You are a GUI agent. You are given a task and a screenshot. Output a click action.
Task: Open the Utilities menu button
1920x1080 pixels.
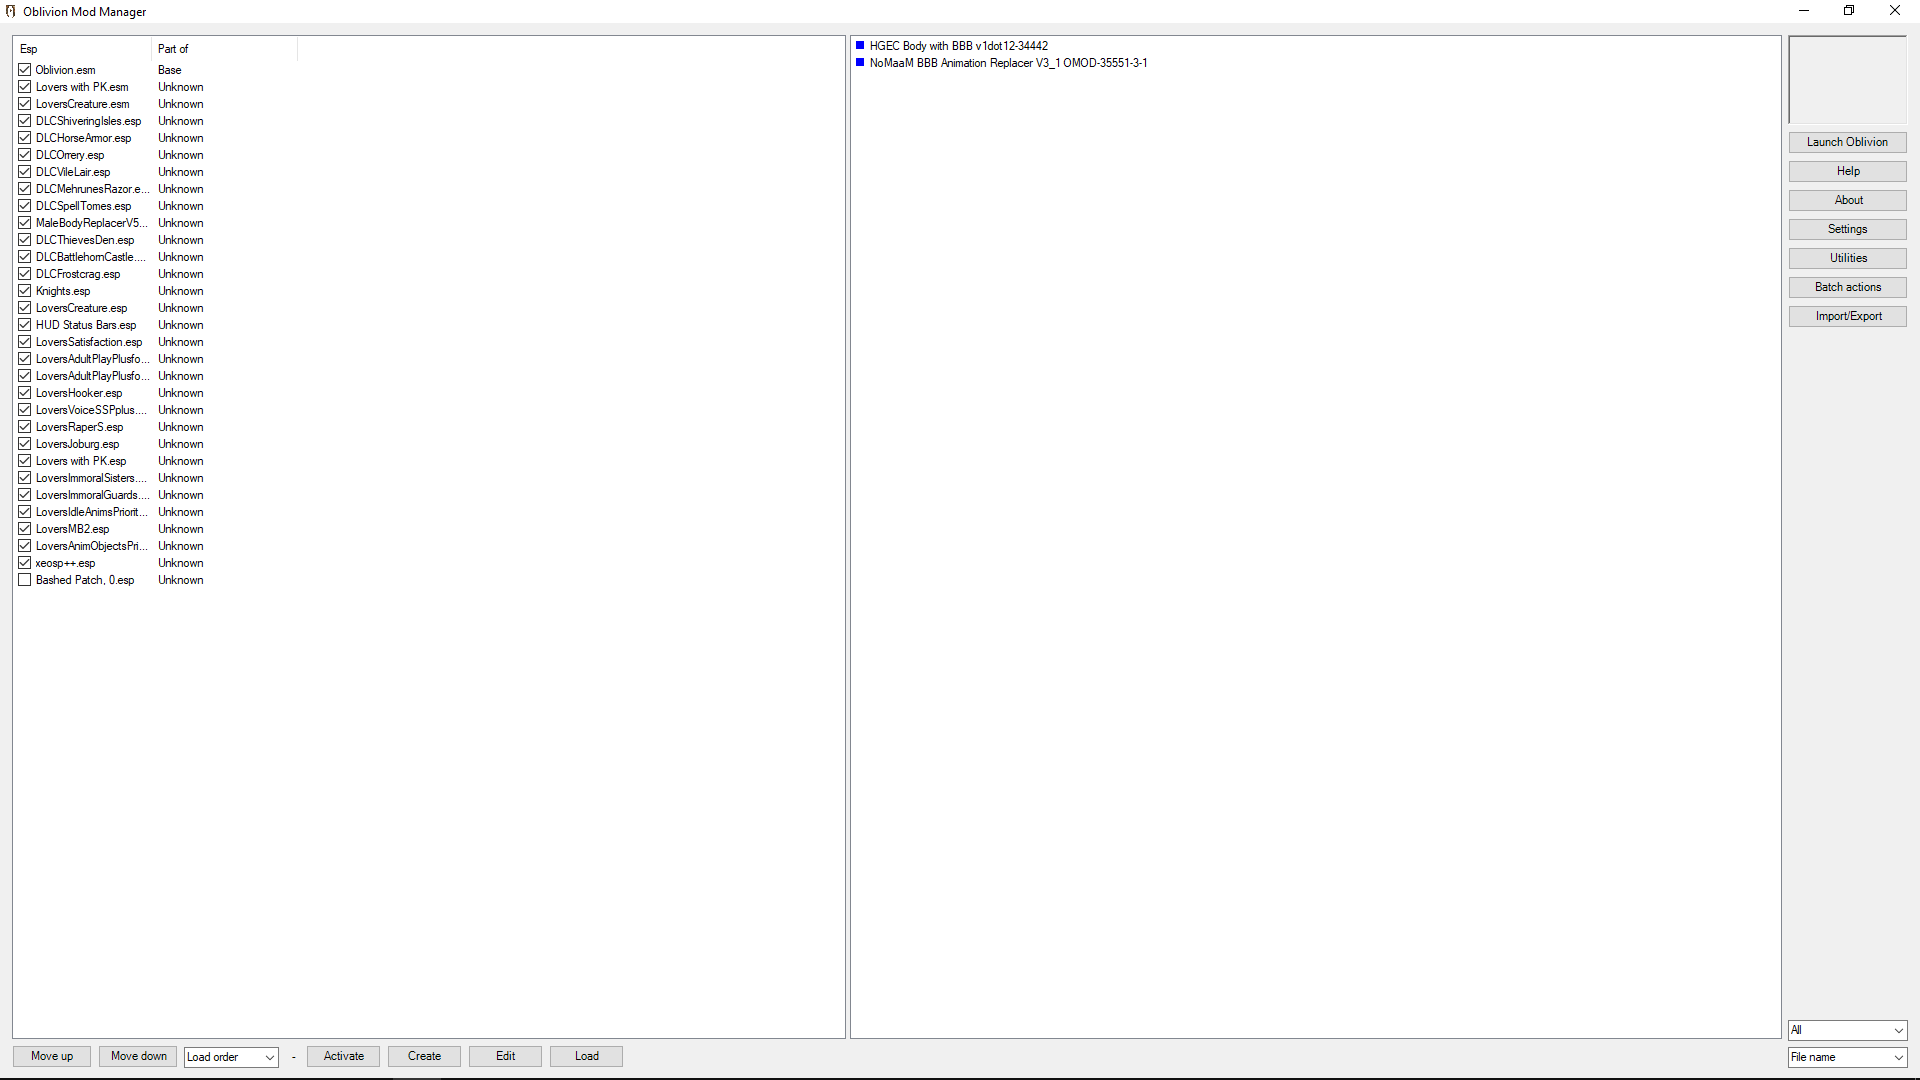1847,258
